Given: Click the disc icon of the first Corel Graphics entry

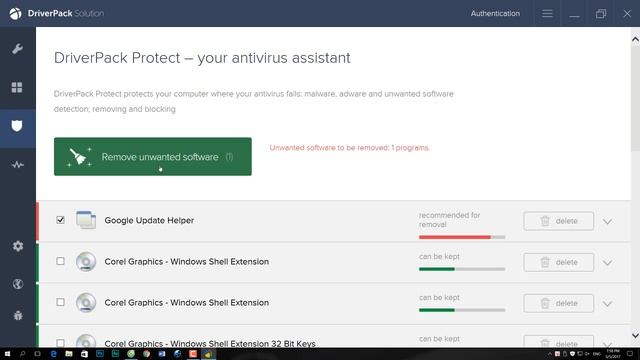Looking at the screenshot, I should pyautogui.click(x=86, y=262).
